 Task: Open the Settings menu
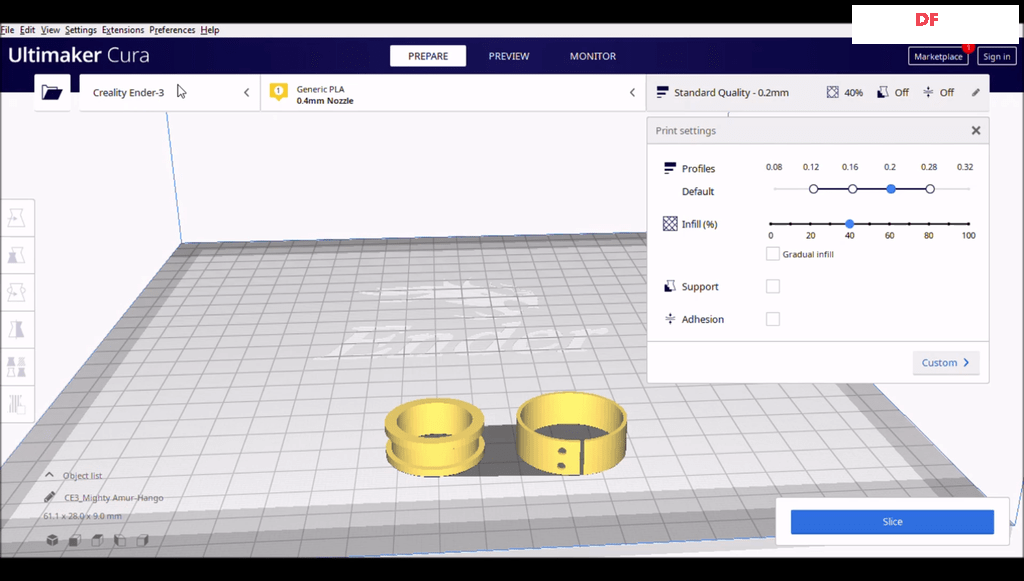click(x=81, y=30)
